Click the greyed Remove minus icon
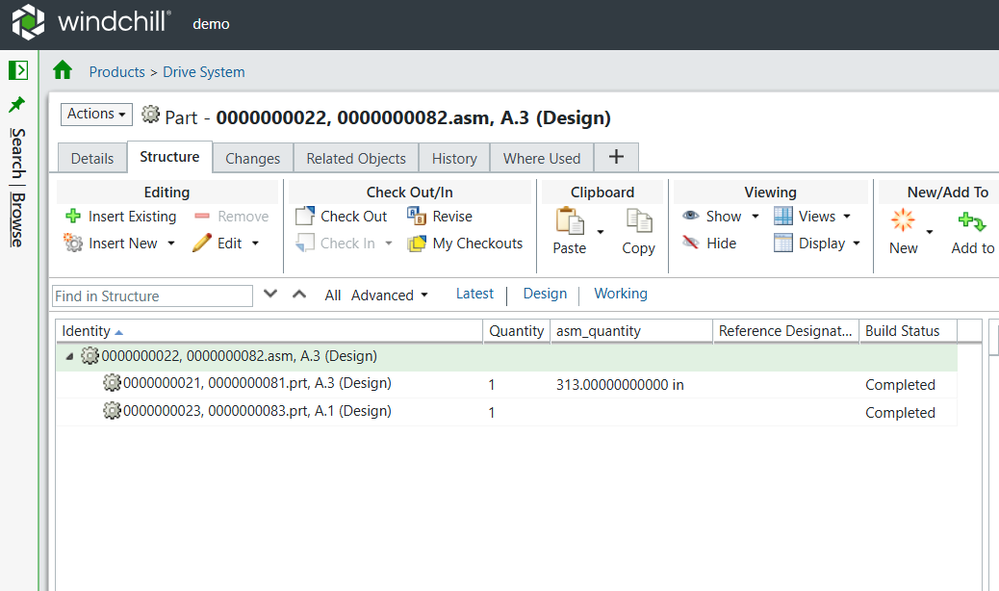This screenshot has height=591, width=999. pos(202,216)
